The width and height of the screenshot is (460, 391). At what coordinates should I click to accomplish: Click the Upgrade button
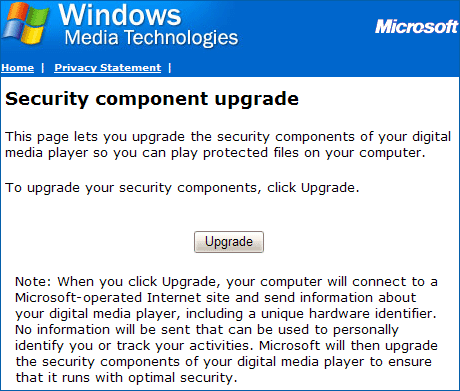[229, 242]
